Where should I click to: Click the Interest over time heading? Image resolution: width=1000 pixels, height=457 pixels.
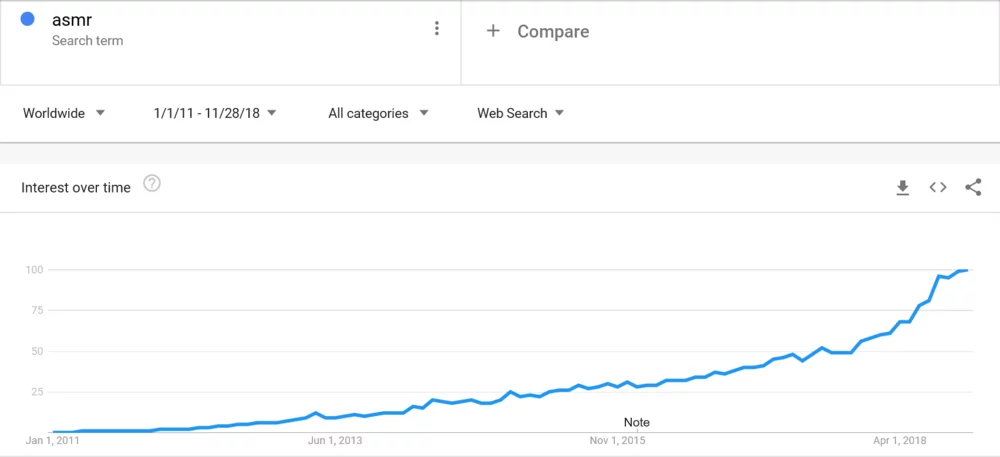[x=76, y=187]
